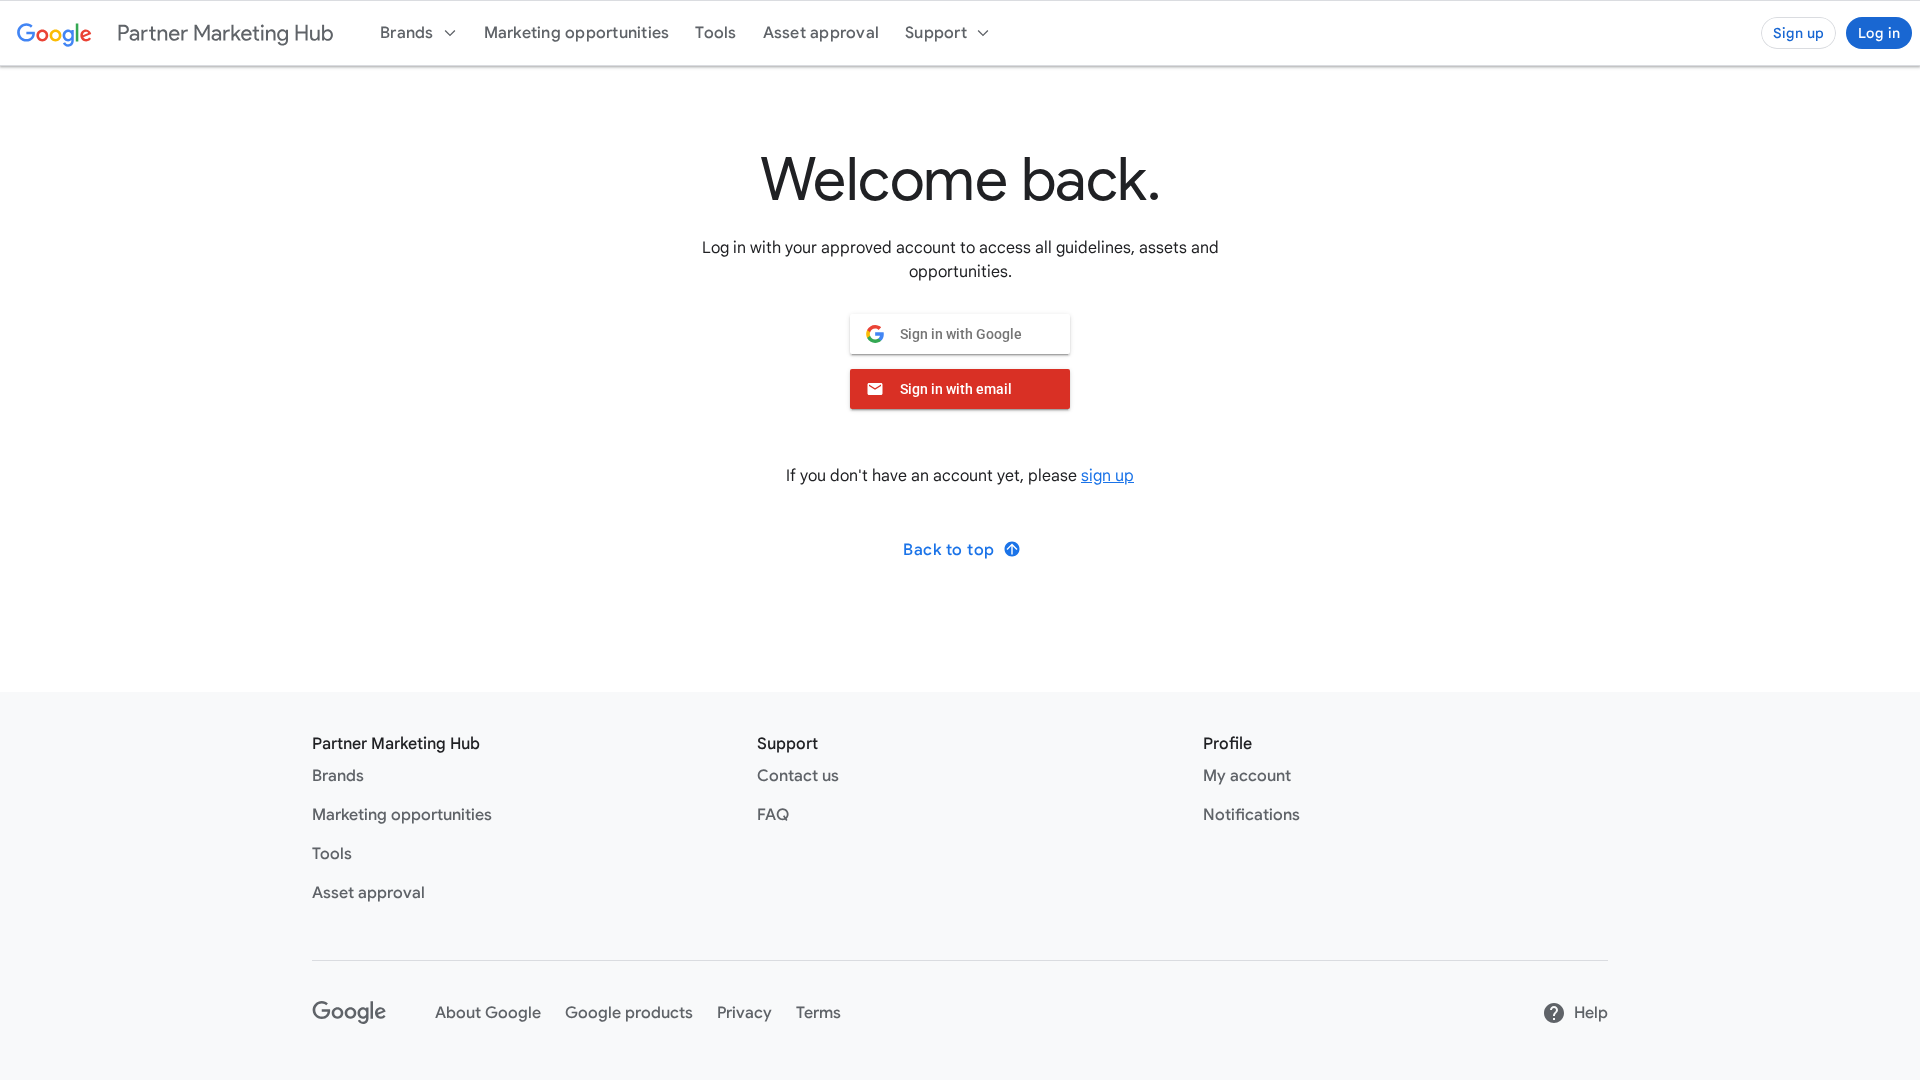The width and height of the screenshot is (1920, 1080).
Task: Click the Back to top link
Action: click(x=961, y=550)
